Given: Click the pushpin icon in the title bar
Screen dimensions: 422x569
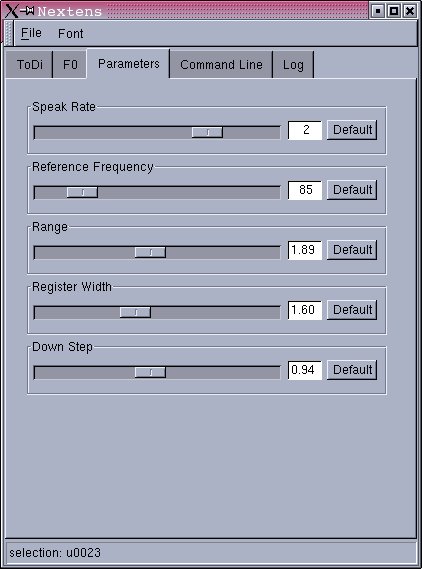Looking at the screenshot, I should tap(27, 11).
